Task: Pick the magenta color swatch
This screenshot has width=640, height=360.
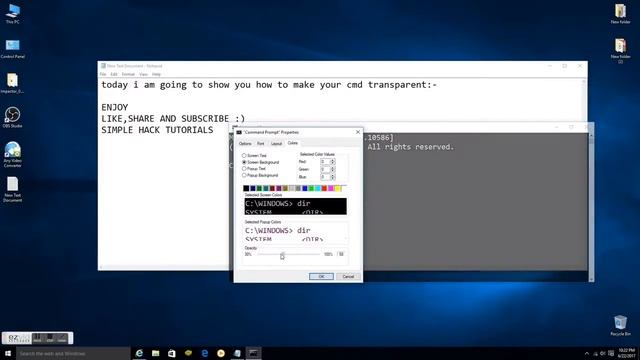Action: [x=331, y=188]
